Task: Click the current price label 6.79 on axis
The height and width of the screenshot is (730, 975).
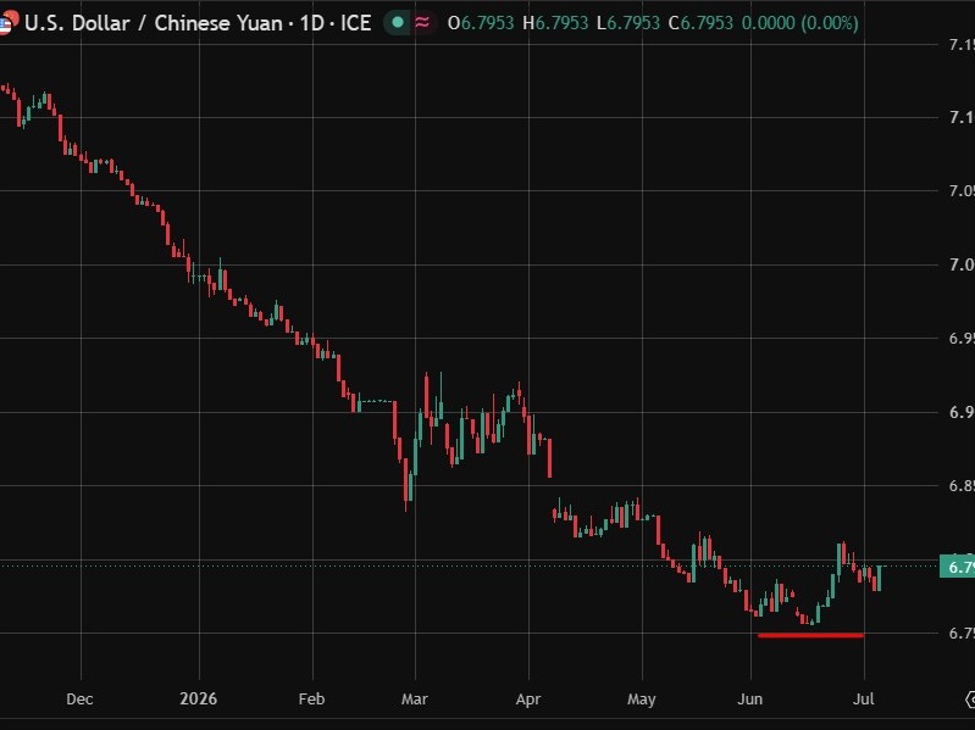Action: 958,566
